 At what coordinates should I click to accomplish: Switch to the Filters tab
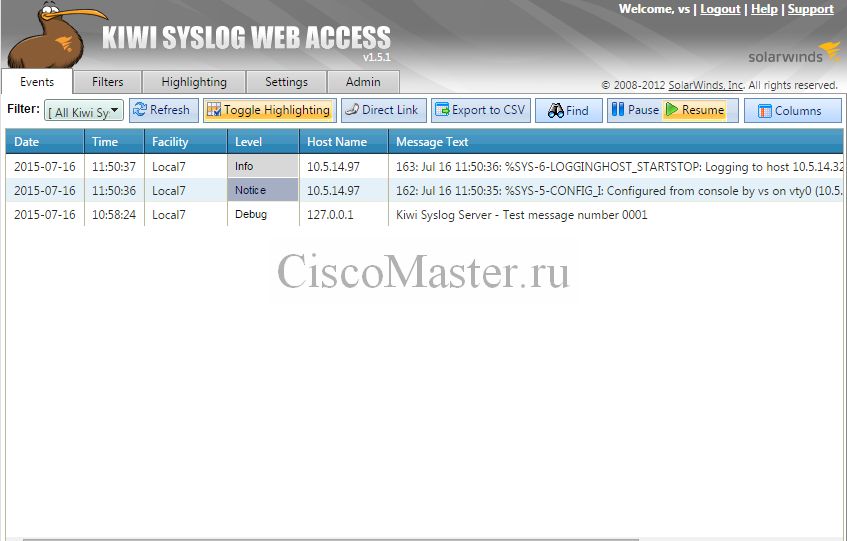tap(107, 82)
